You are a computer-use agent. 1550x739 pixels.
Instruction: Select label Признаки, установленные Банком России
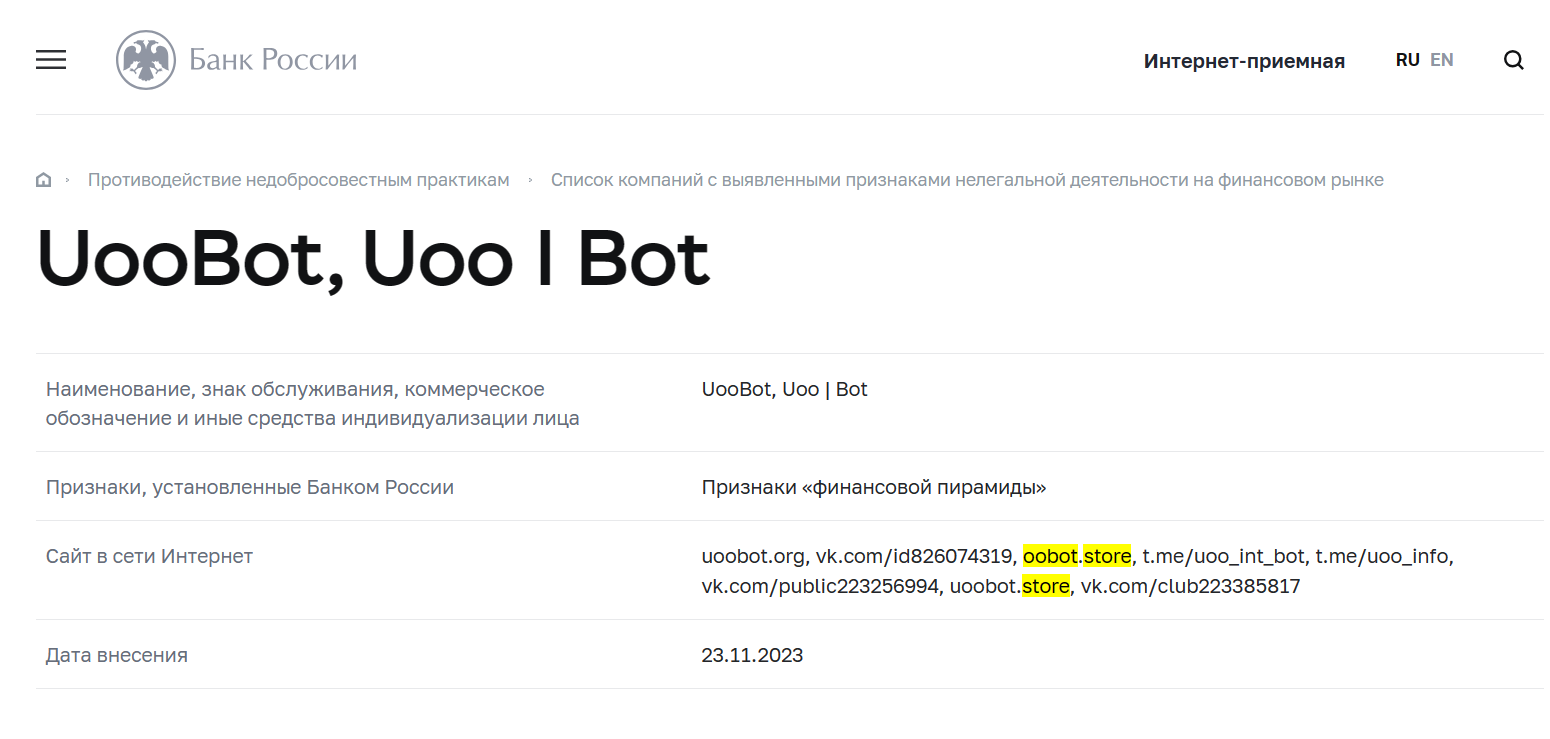[250, 487]
